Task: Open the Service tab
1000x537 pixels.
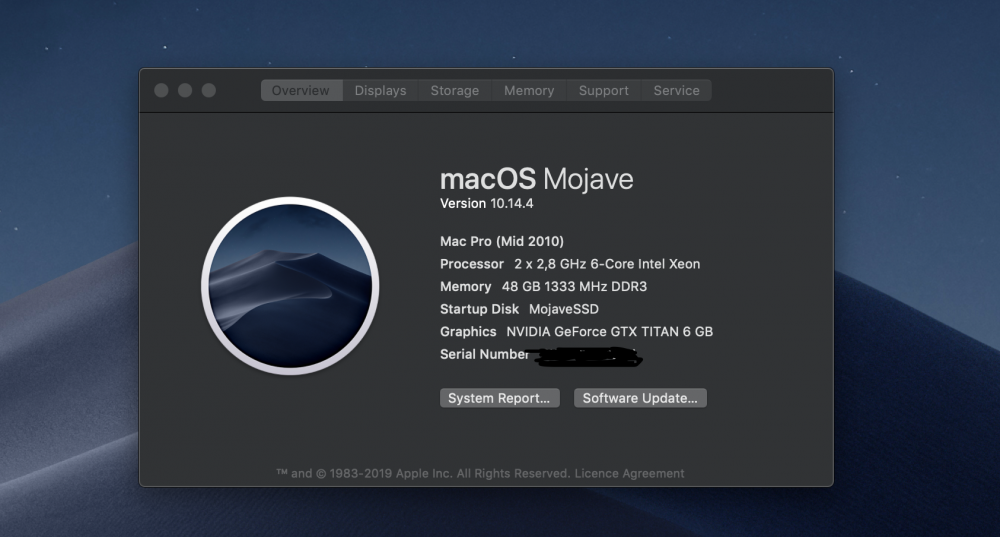Action: pyautogui.click(x=676, y=91)
